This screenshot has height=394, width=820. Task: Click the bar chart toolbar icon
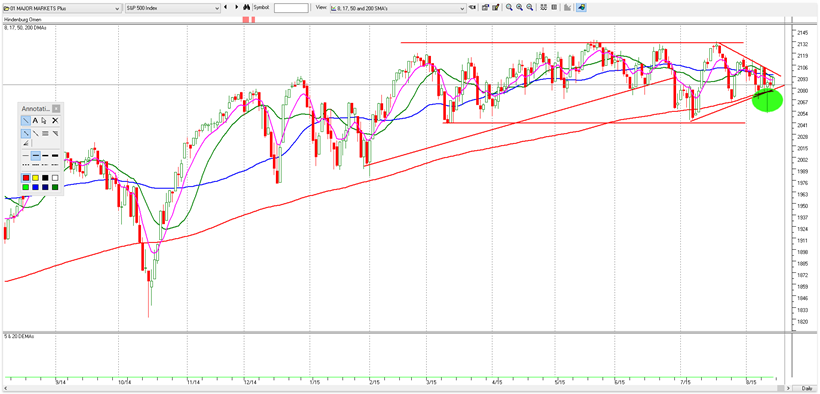click(x=567, y=7)
